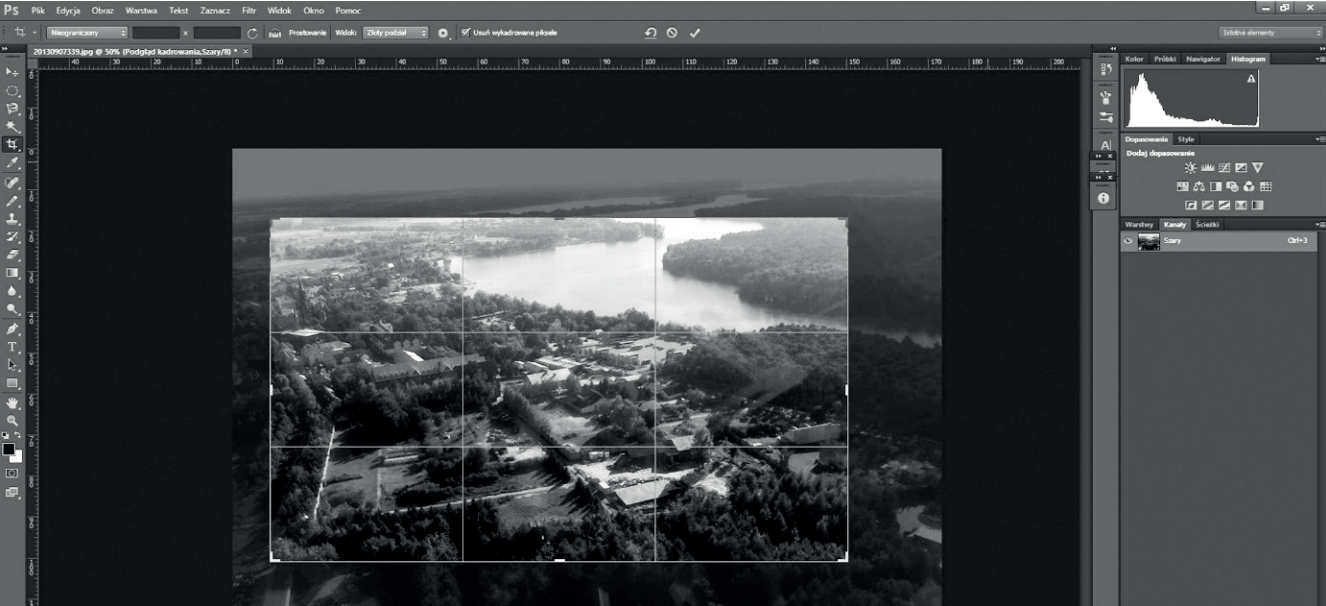Select the Type tool

pos(12,347)
